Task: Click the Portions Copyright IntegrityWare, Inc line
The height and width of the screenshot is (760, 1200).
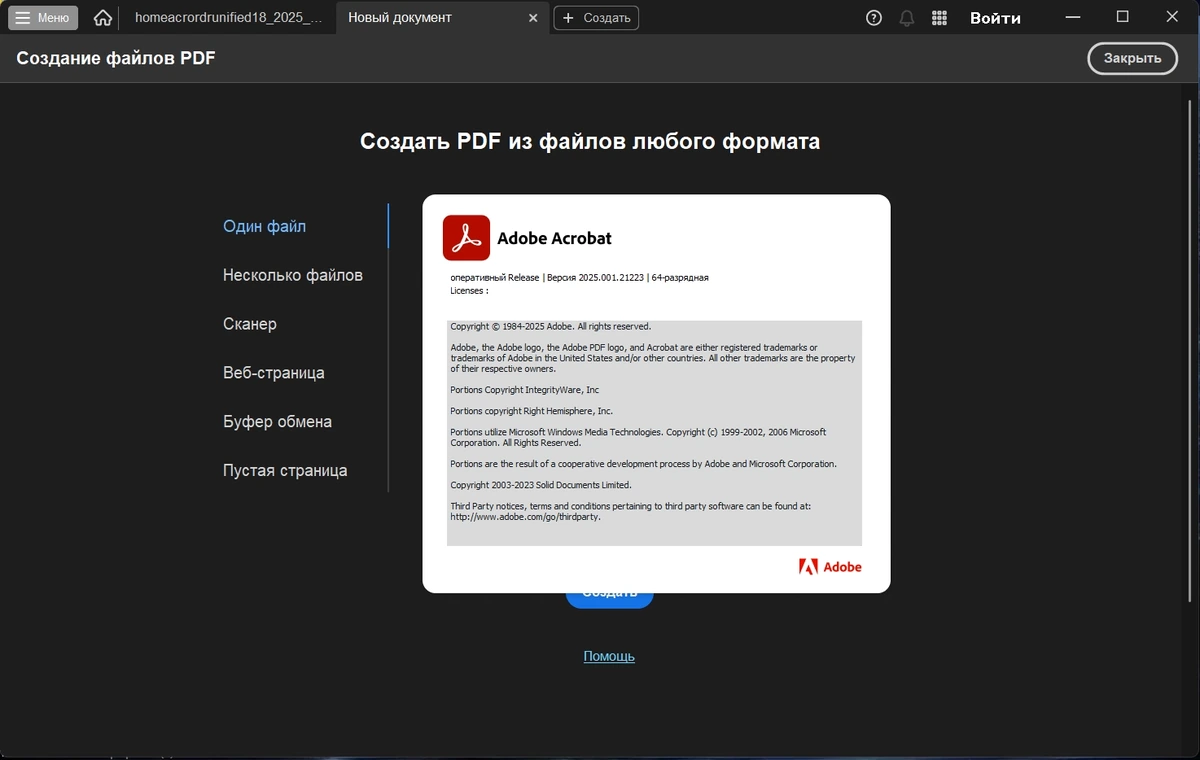Action: point(525,390)
